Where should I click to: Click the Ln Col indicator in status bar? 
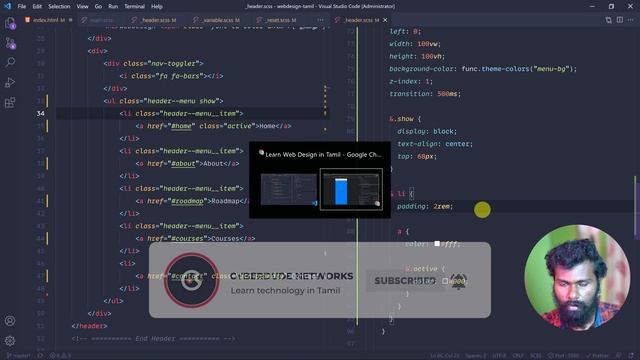(x=444, y=356)
